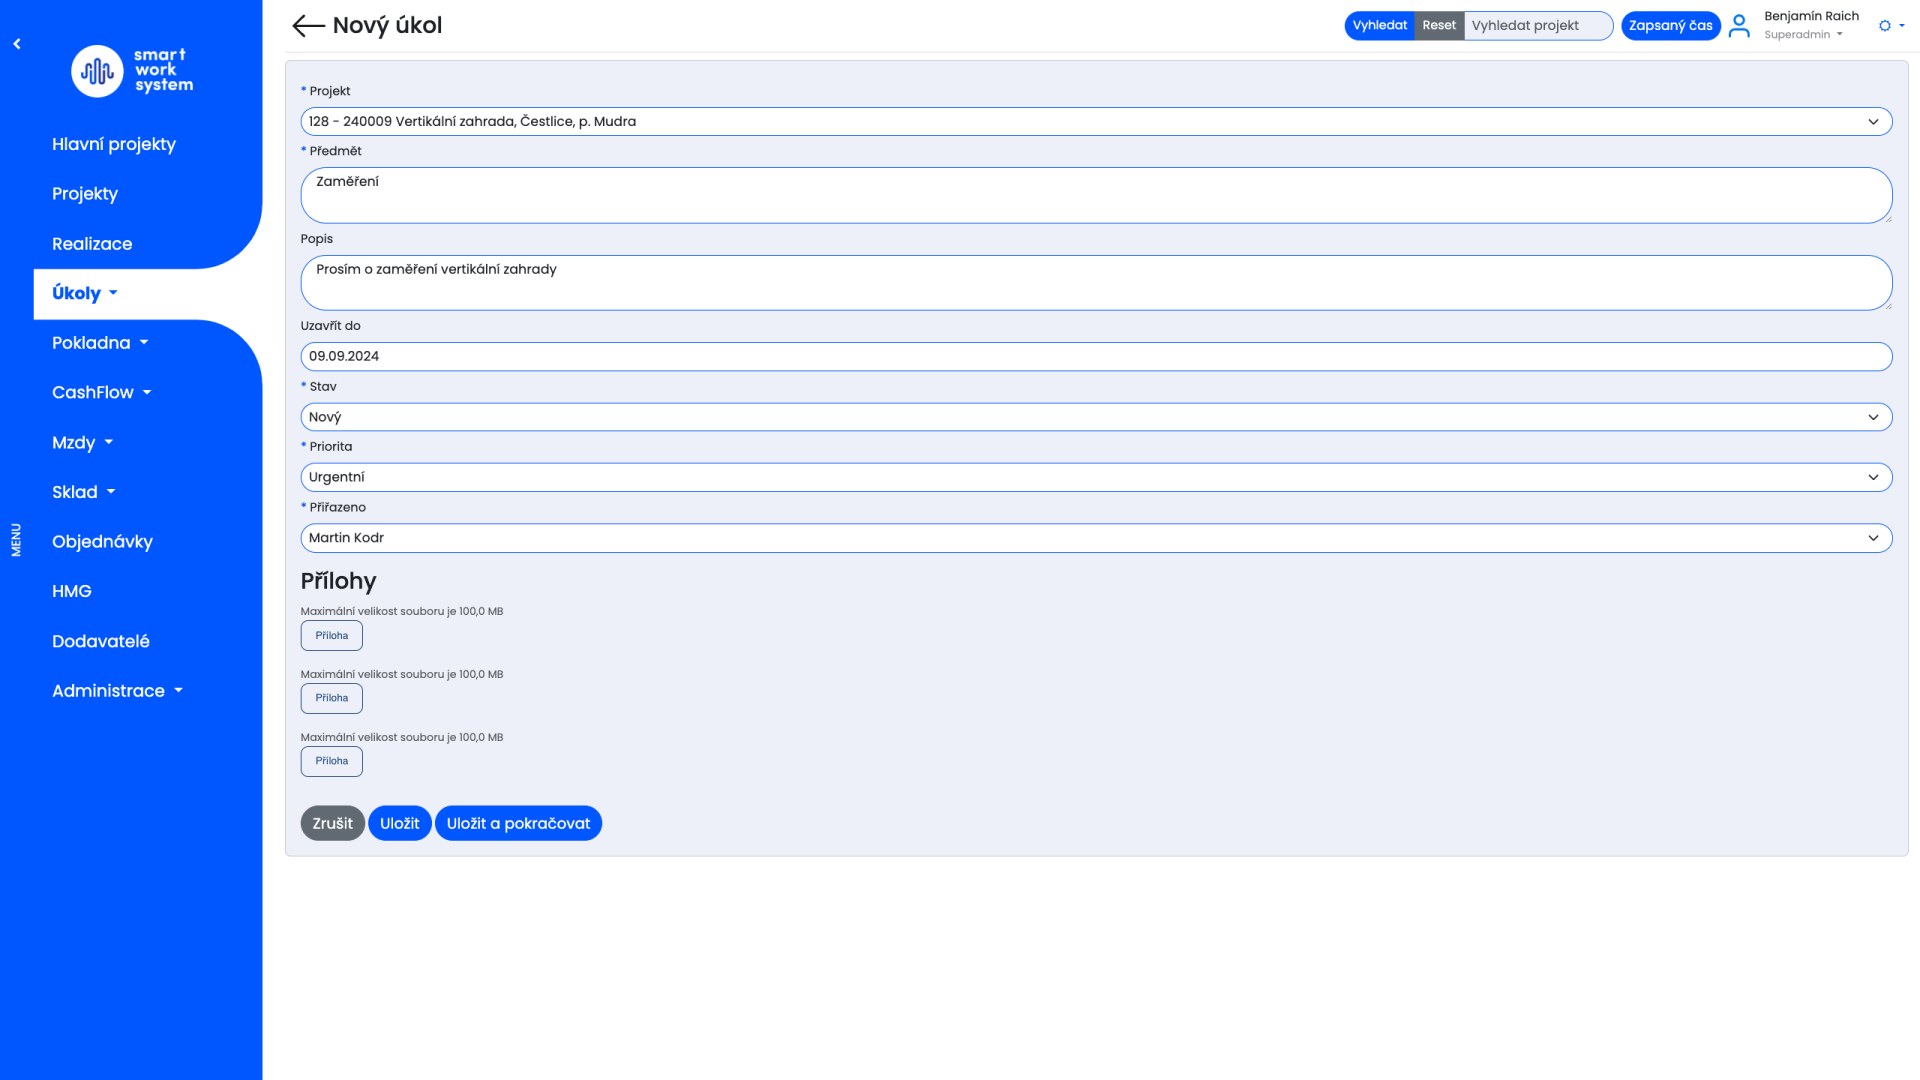Viewport: 1920px width, 1080px height.
Task: Click the first Příloha upload button
Action: 331,636
